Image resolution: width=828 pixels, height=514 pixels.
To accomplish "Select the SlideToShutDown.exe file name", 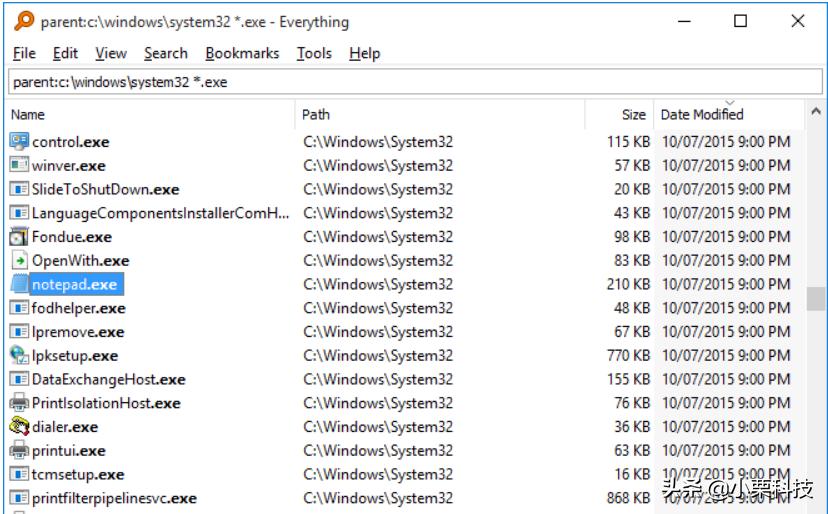I will coord(106,190).
